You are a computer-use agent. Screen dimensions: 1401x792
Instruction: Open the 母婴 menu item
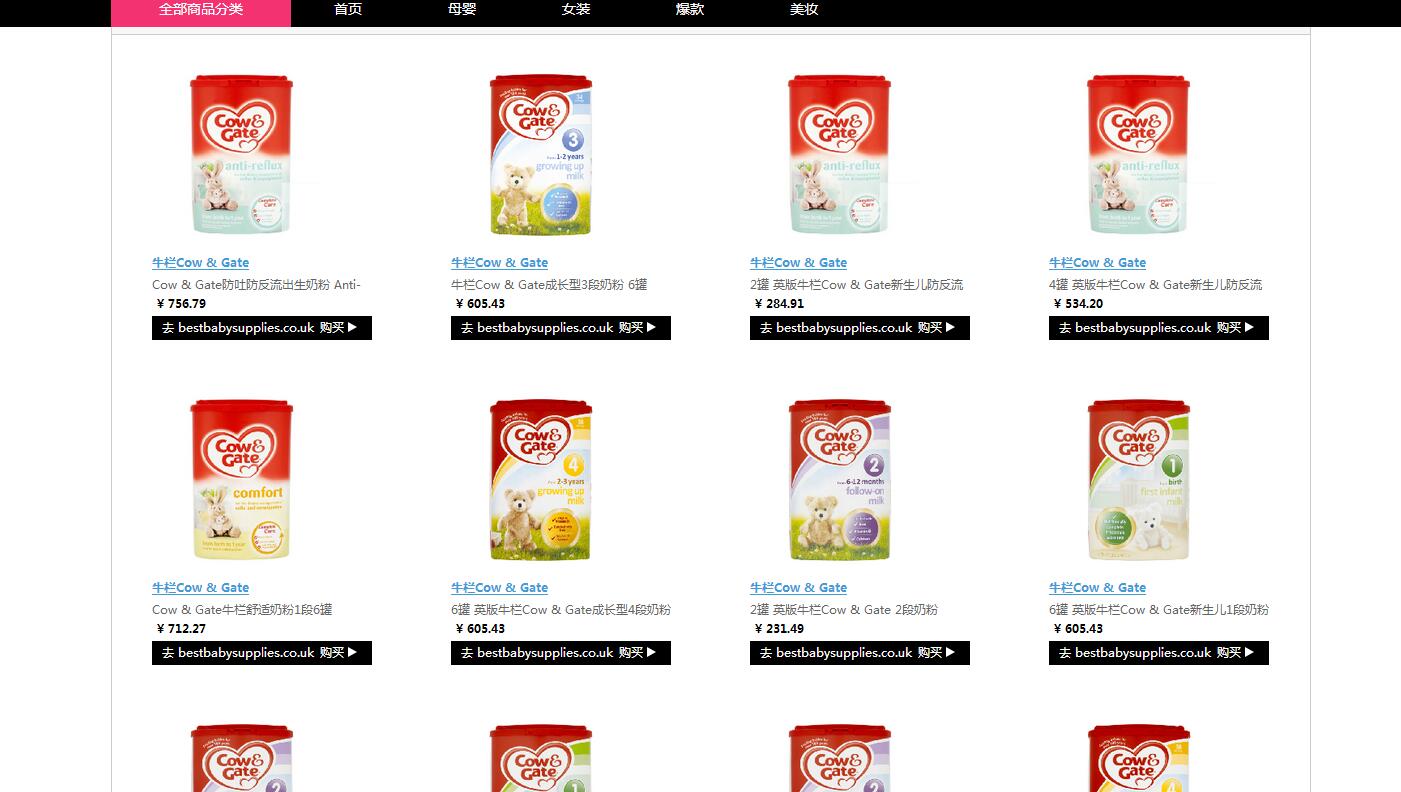462,10
